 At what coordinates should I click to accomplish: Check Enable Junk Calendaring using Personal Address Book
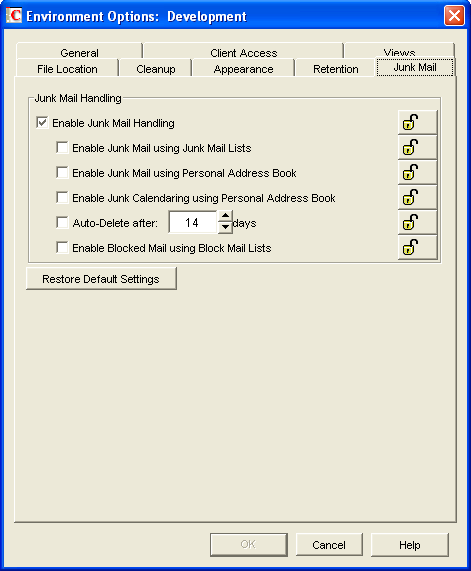coord(62,198)
